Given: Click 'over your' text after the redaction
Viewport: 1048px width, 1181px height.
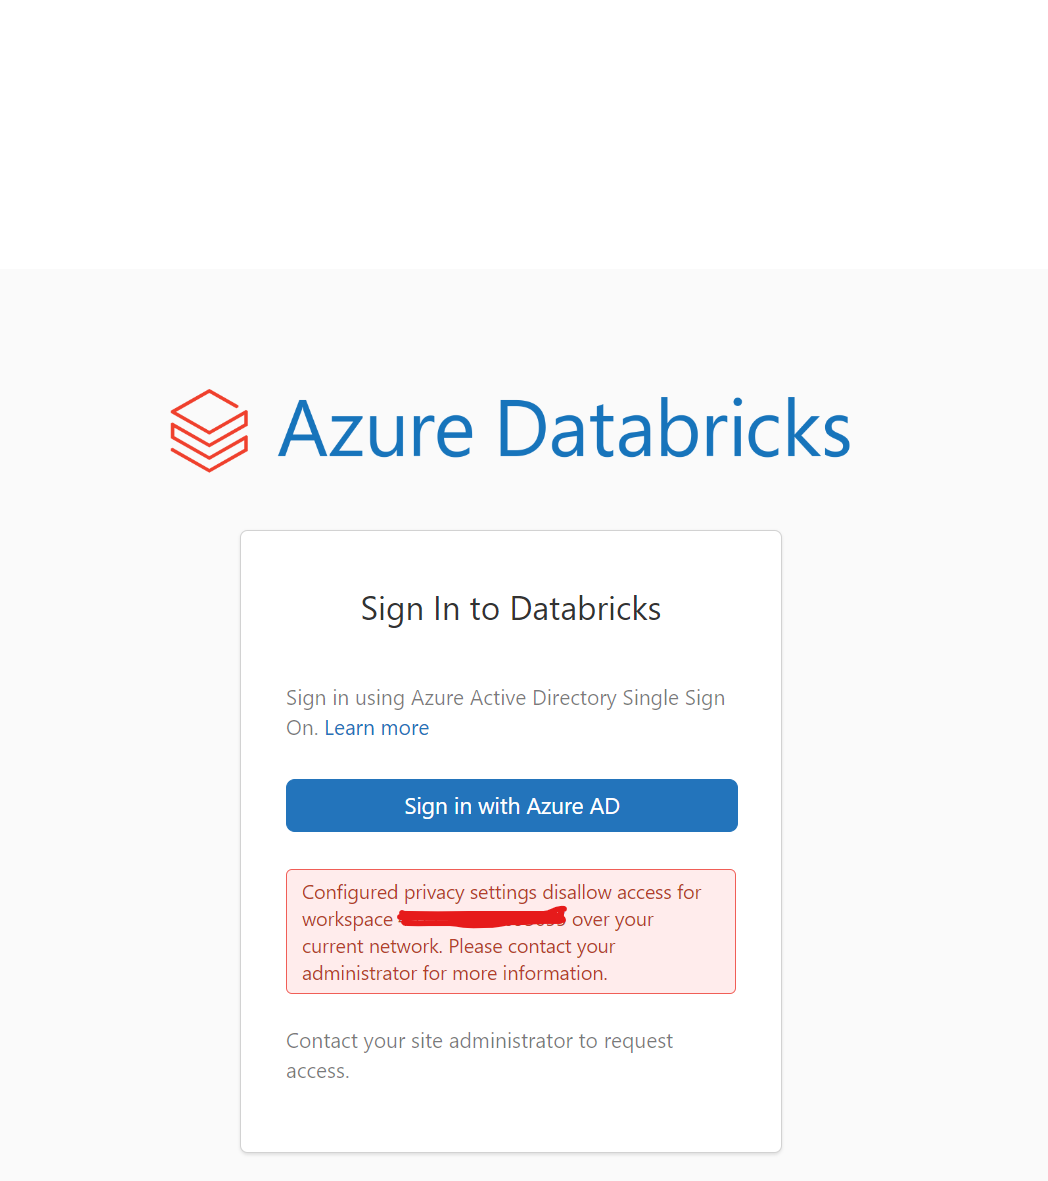Looking at the screenshot, I should [x=612, y=919].
